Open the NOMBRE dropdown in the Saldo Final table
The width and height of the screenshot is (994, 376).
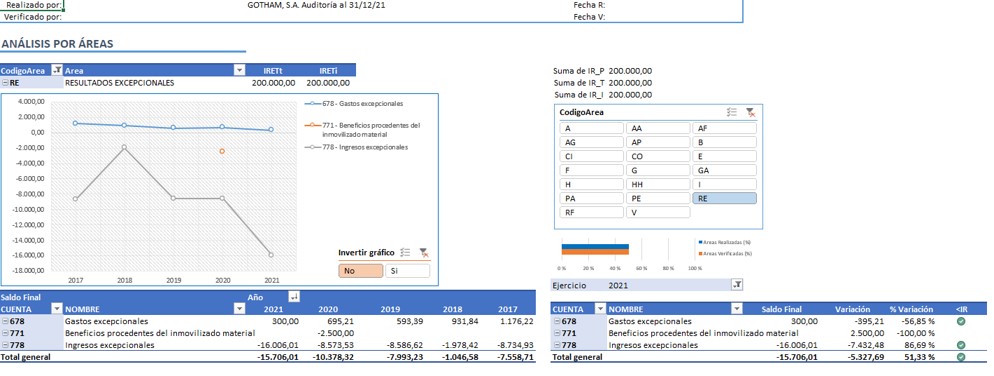point(239,309)
